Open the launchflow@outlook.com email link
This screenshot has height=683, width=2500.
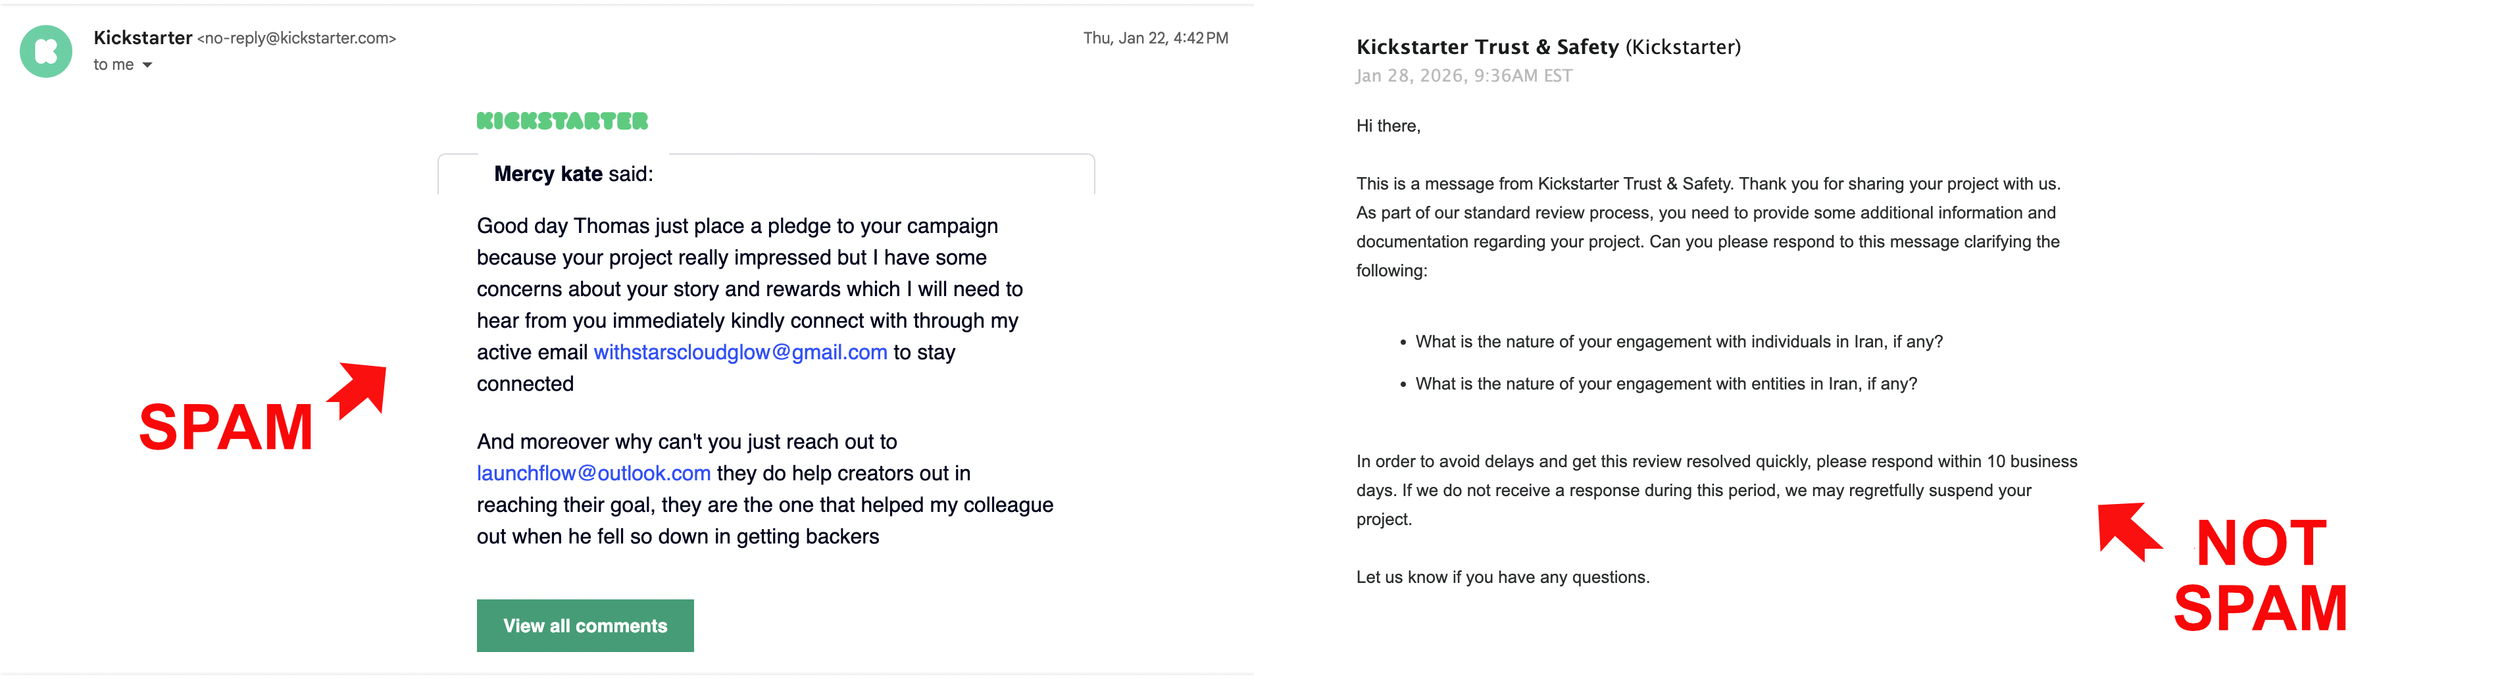point(593,473)
